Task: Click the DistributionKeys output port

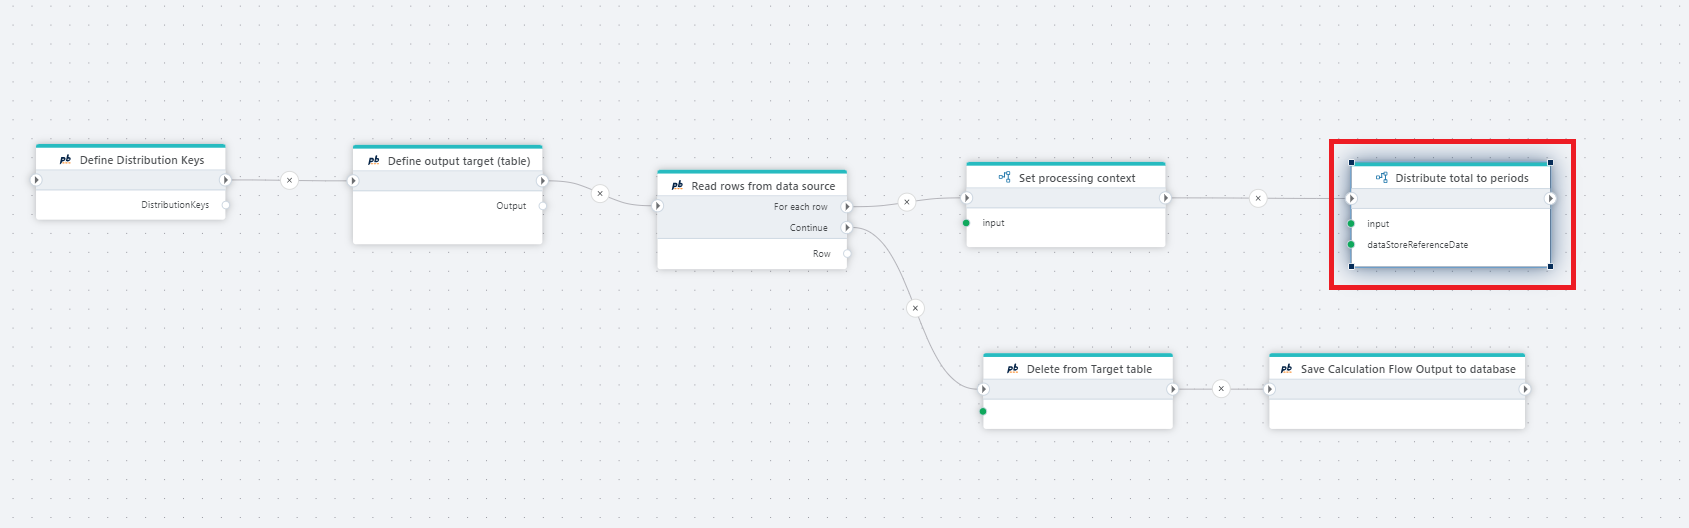Action: pos(226,205)
